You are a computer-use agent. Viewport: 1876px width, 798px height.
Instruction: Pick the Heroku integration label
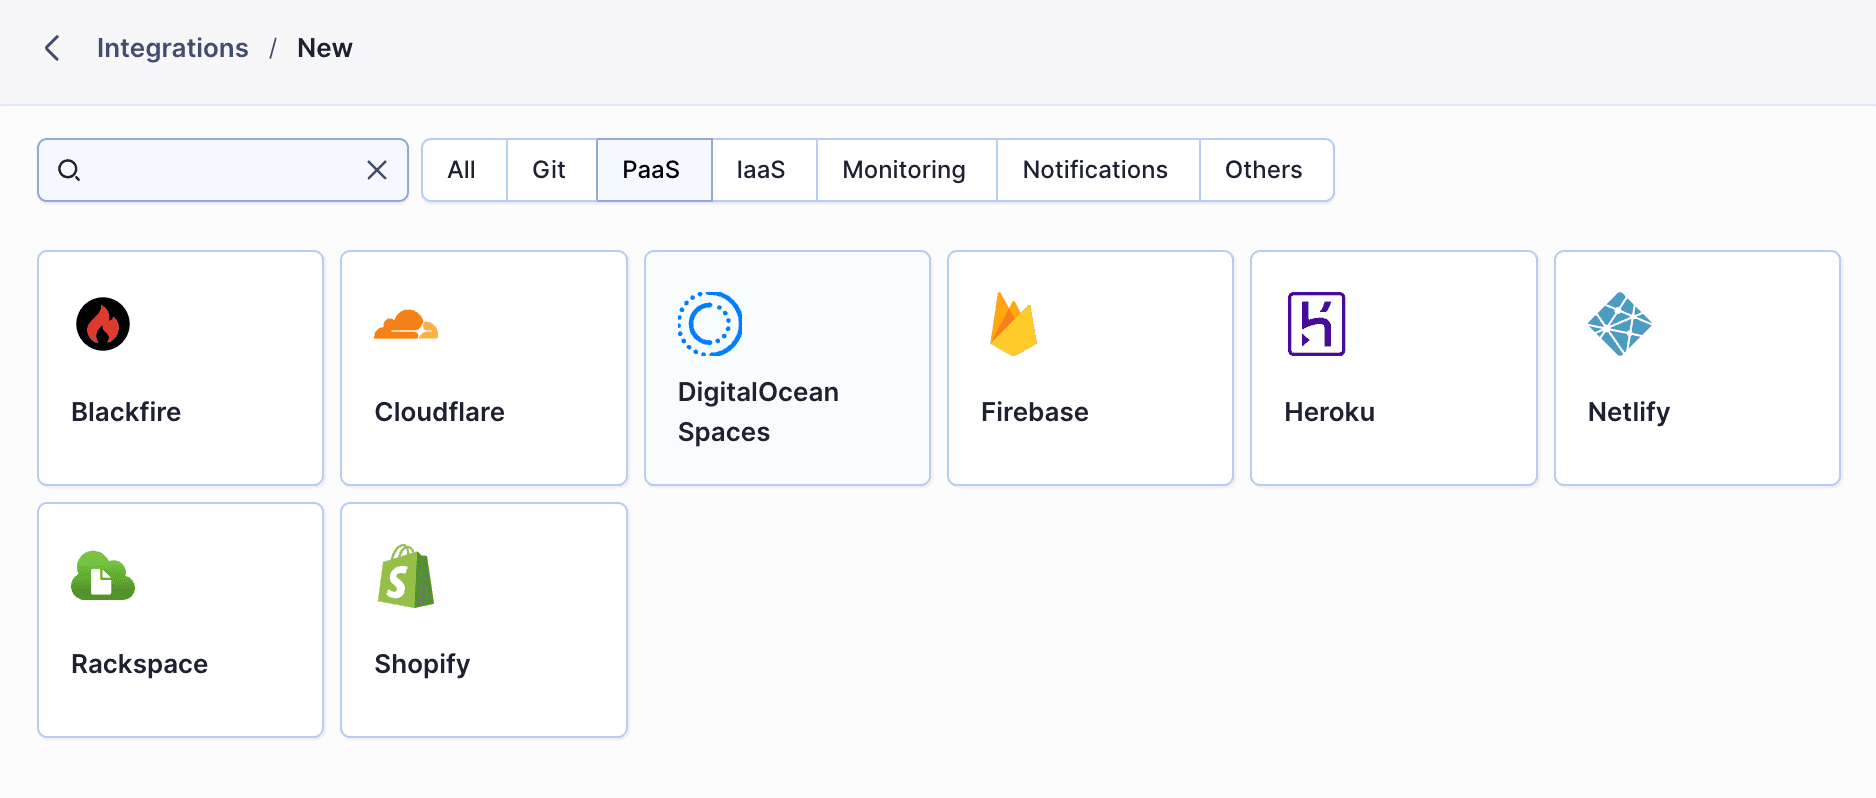[x=1329, y=412]
